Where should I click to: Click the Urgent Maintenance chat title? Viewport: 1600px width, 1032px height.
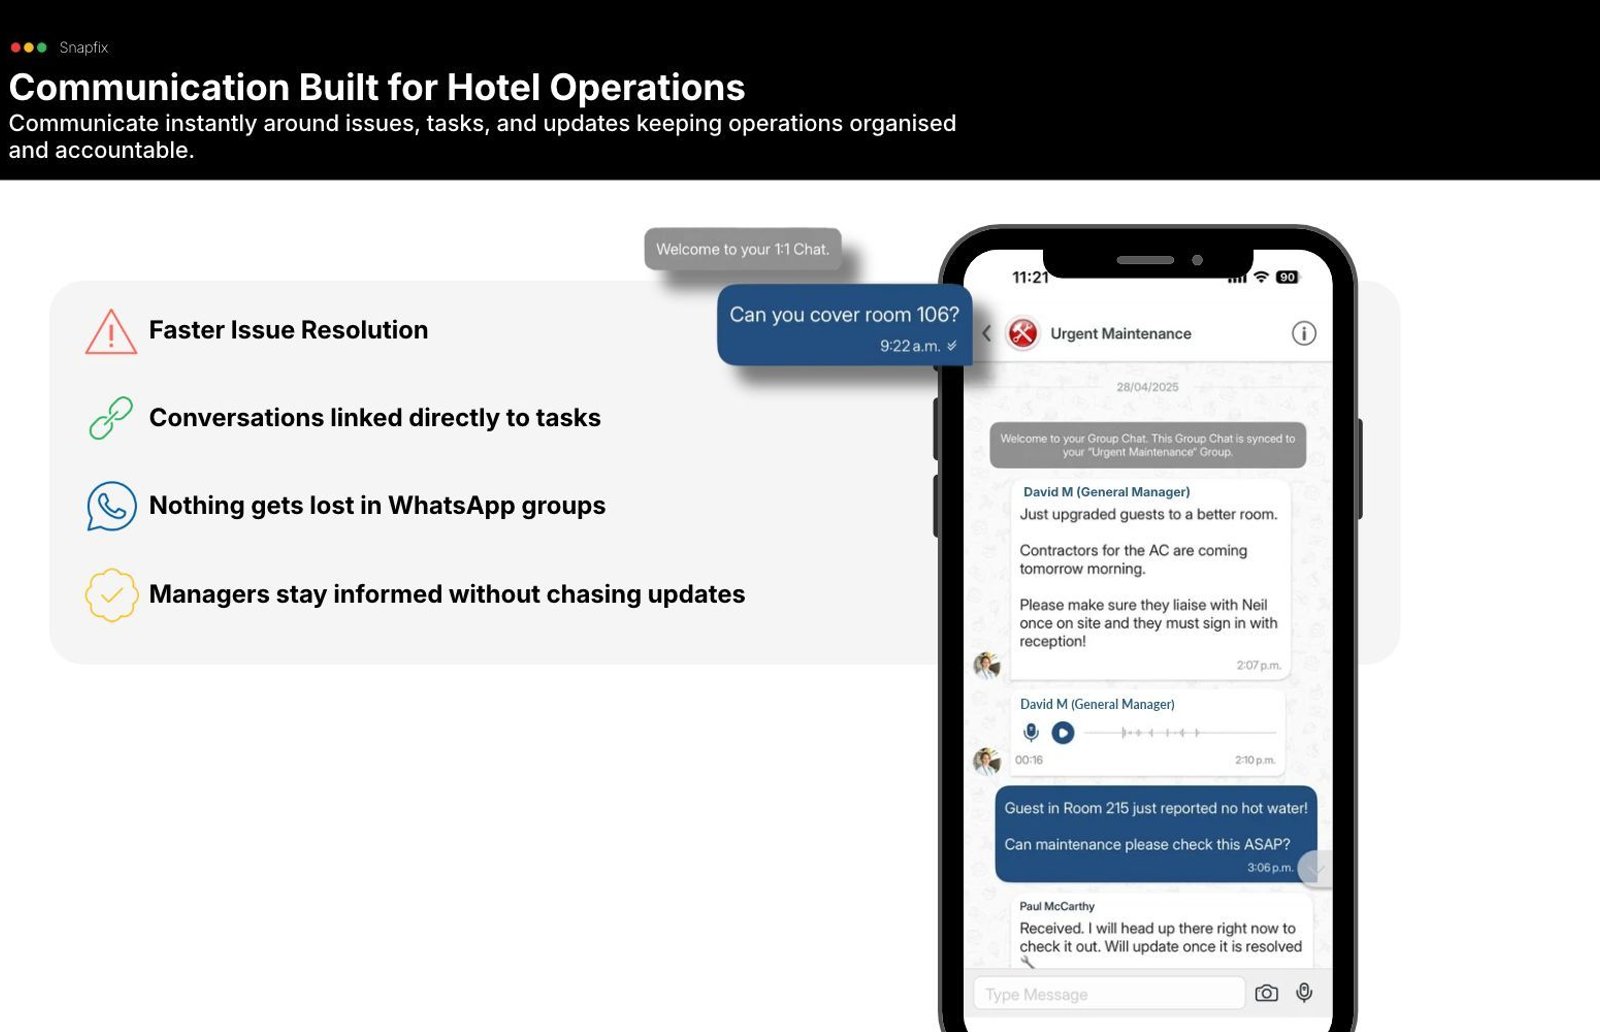[1120, 334]
